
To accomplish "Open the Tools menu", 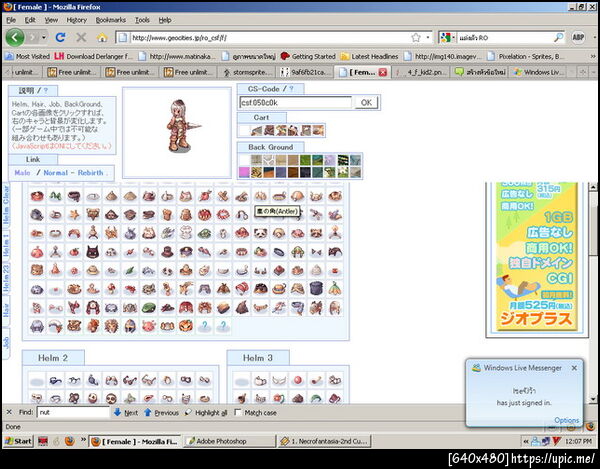I will click(x=142, y=20).
